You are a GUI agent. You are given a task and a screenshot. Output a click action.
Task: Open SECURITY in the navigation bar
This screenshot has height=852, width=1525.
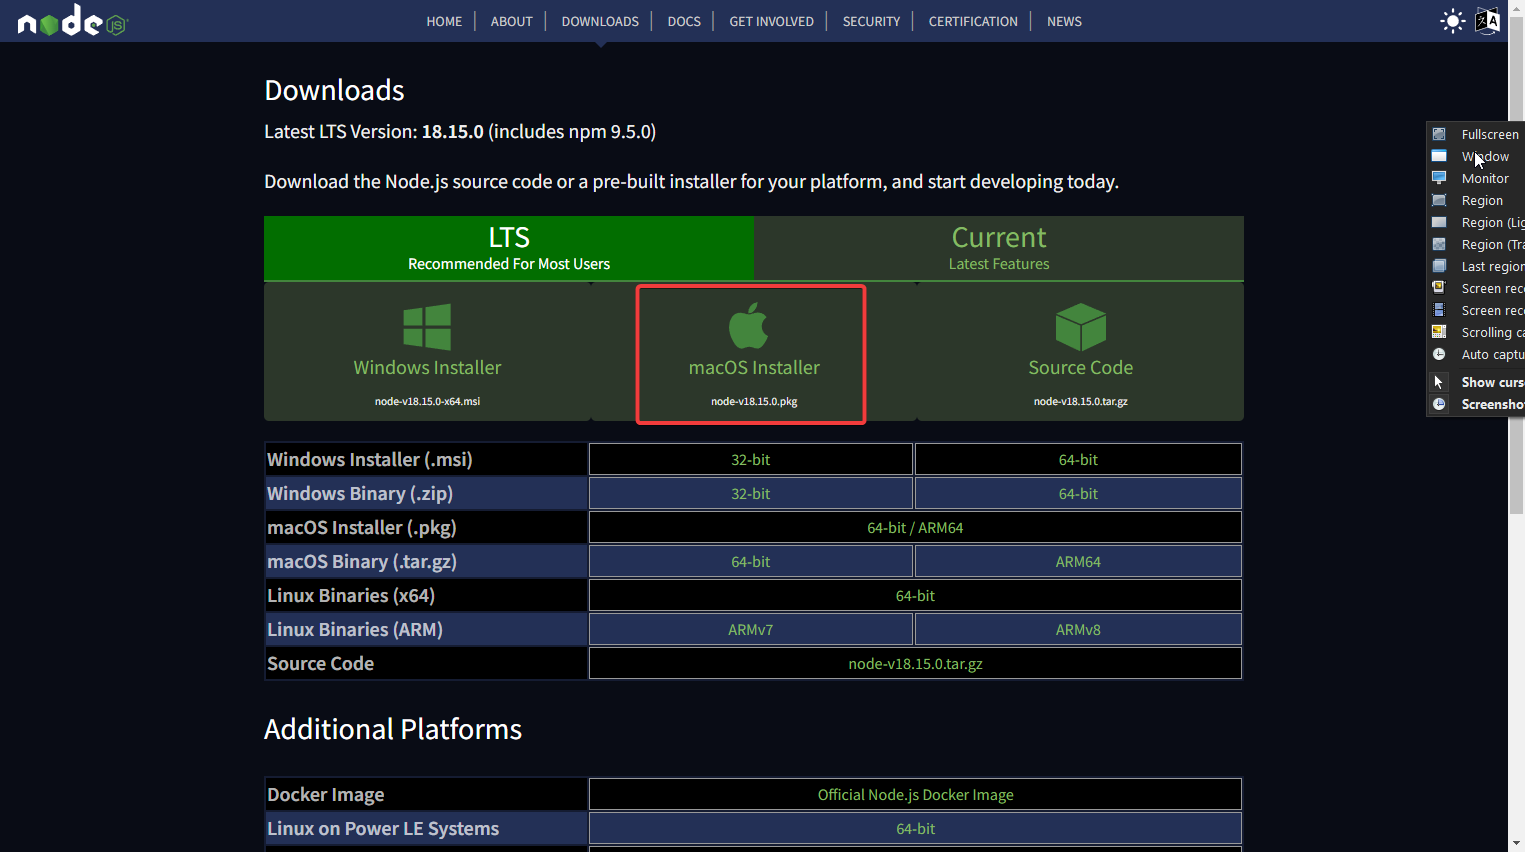[x=871, y=21]
